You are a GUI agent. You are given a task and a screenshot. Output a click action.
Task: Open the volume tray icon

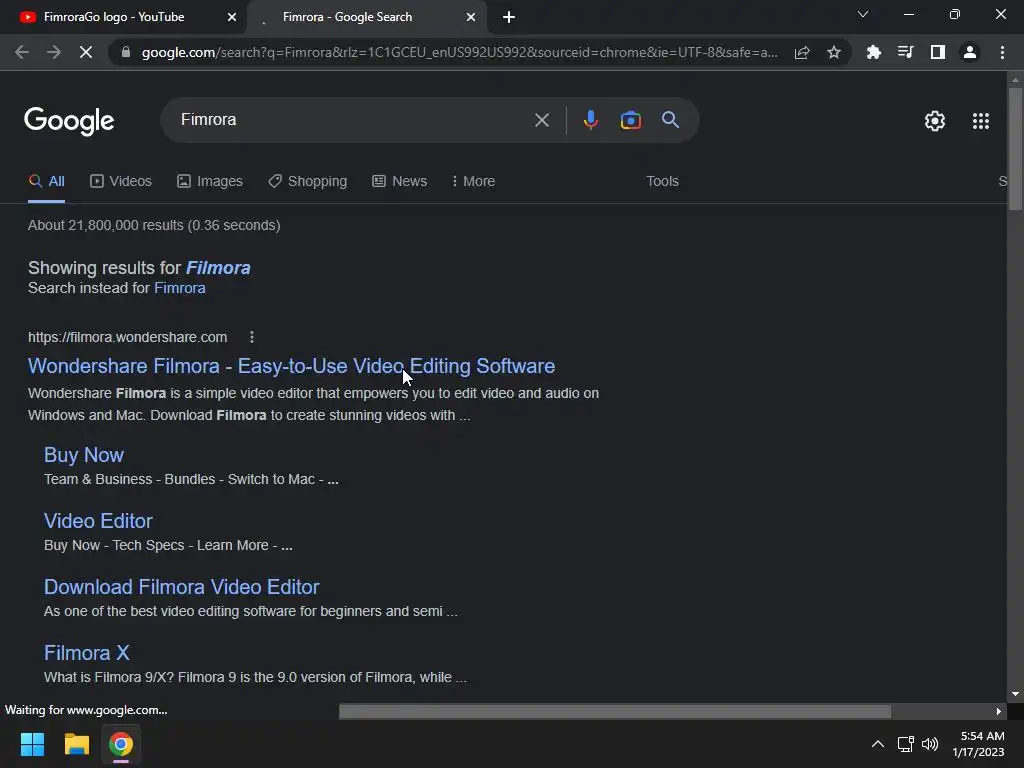tap(930, 744)
